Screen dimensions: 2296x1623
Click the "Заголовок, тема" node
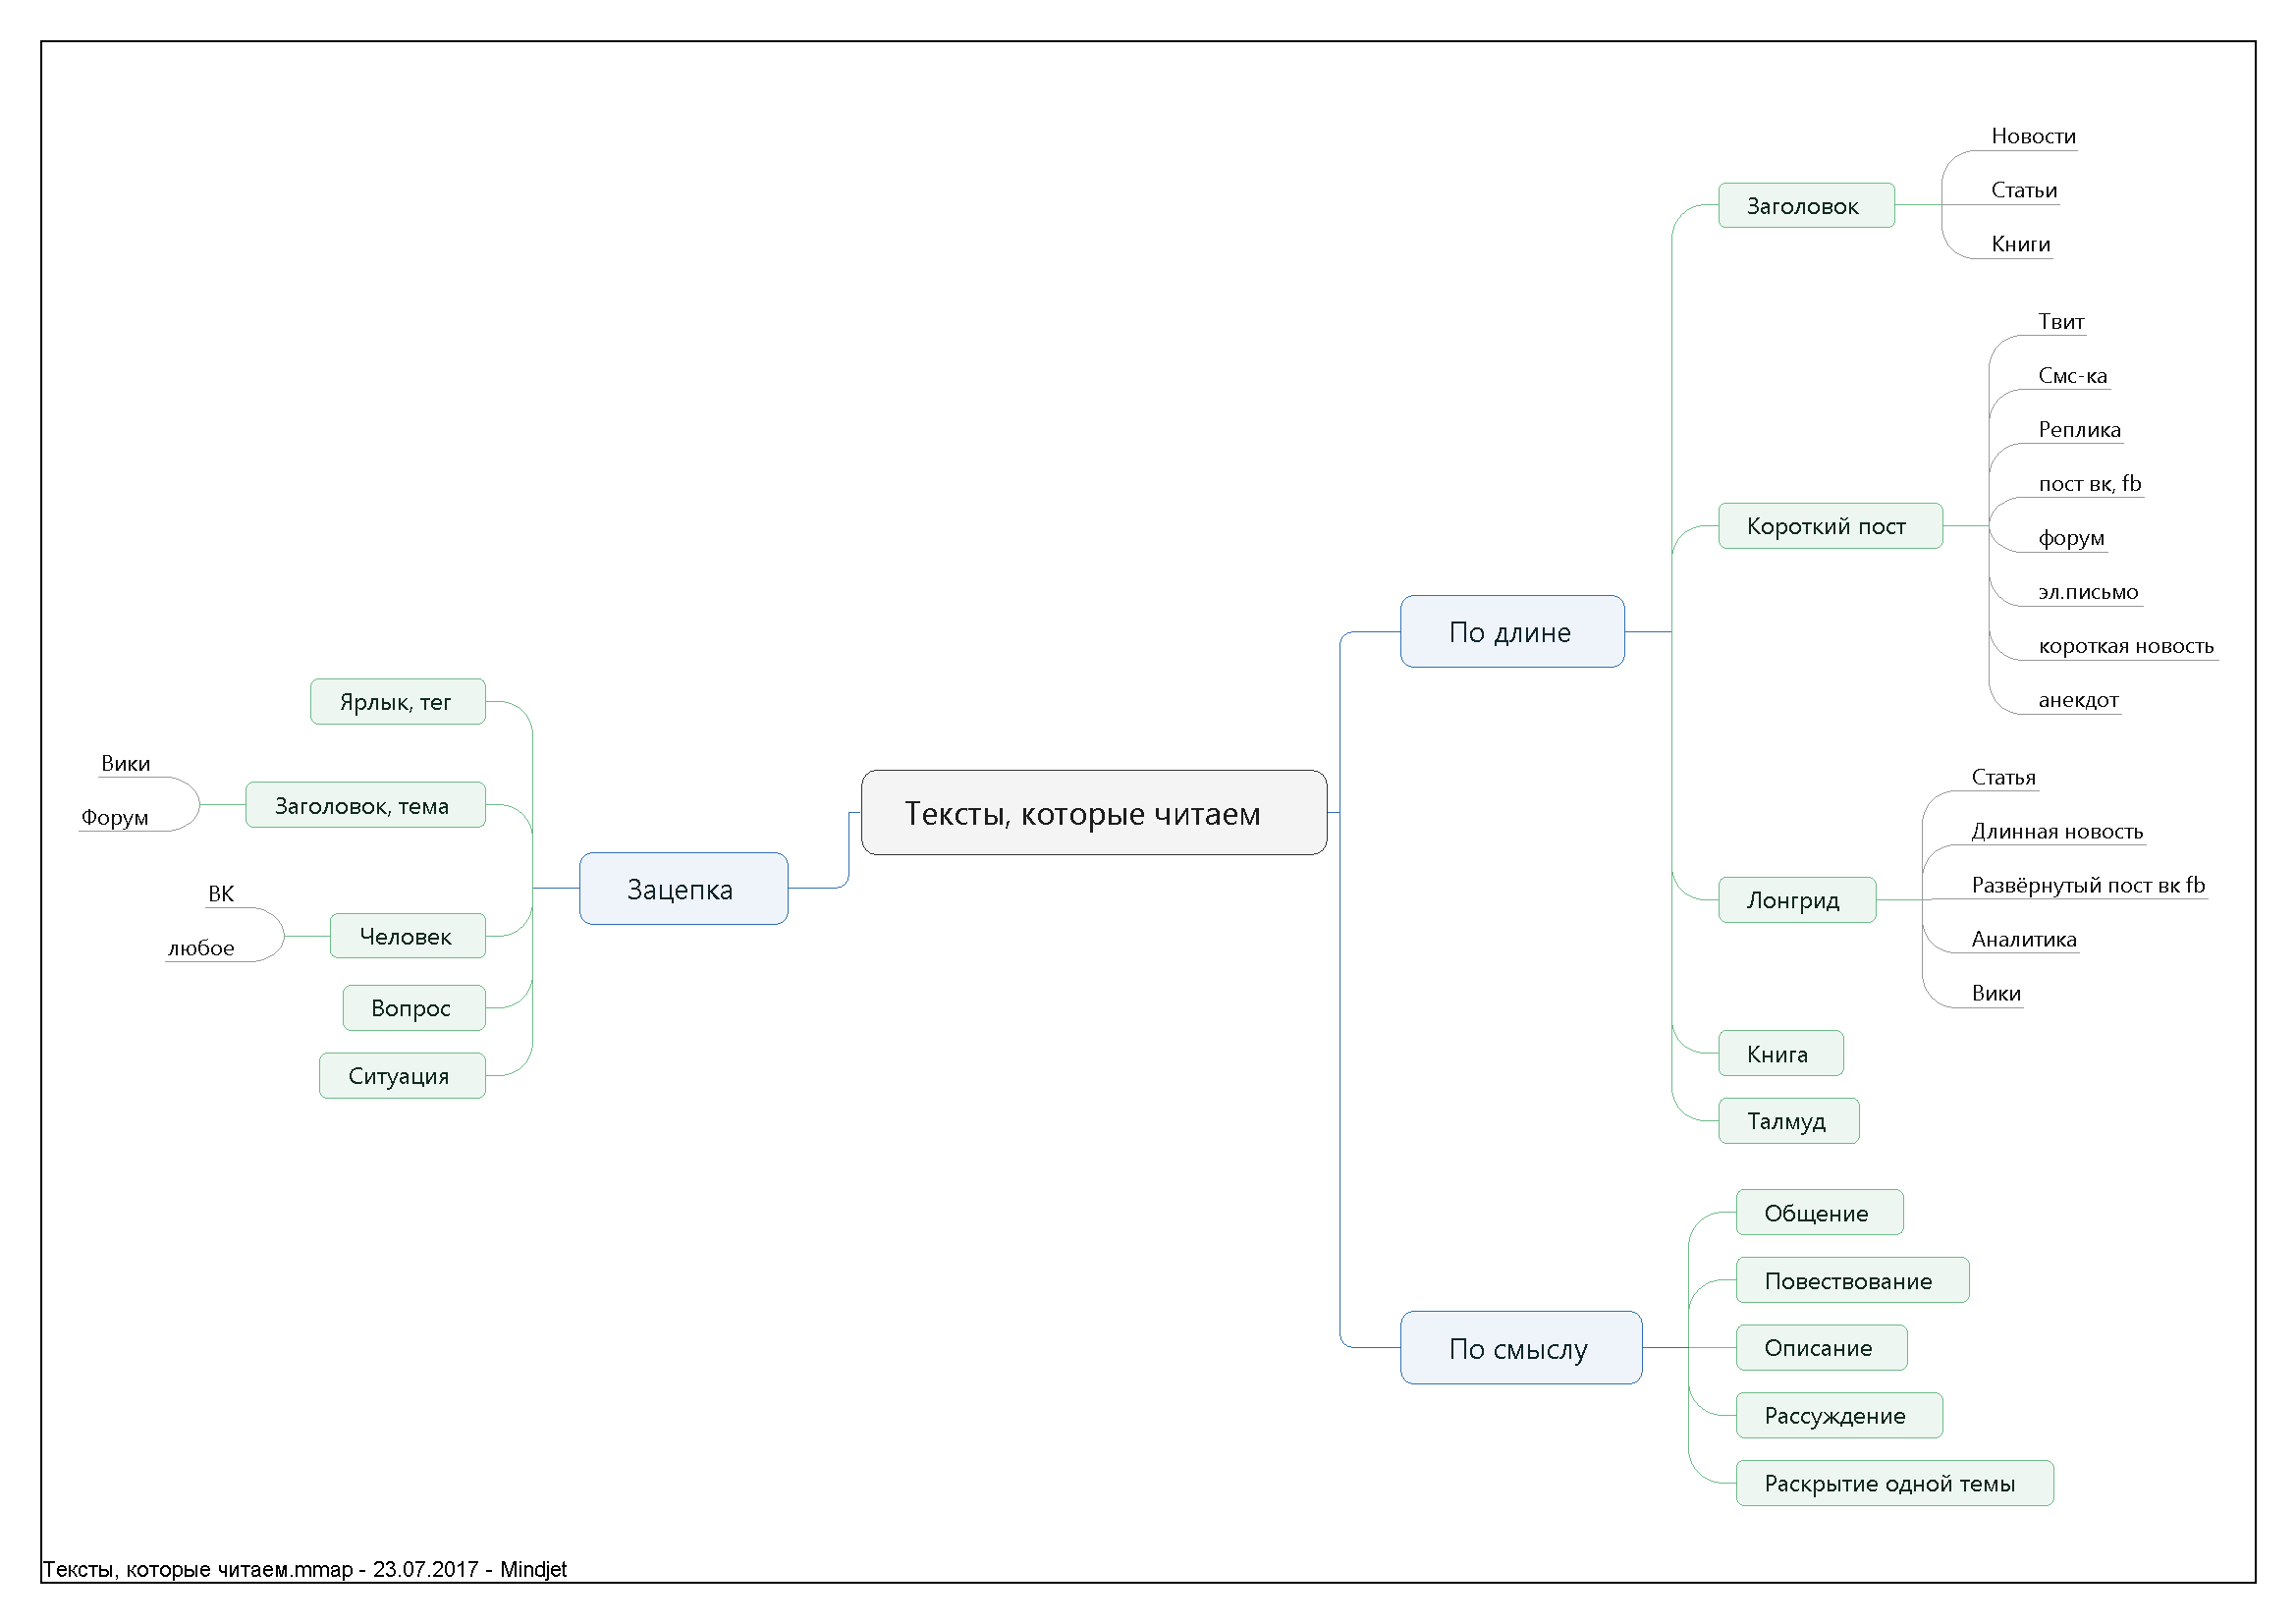[x=364, y=806]
